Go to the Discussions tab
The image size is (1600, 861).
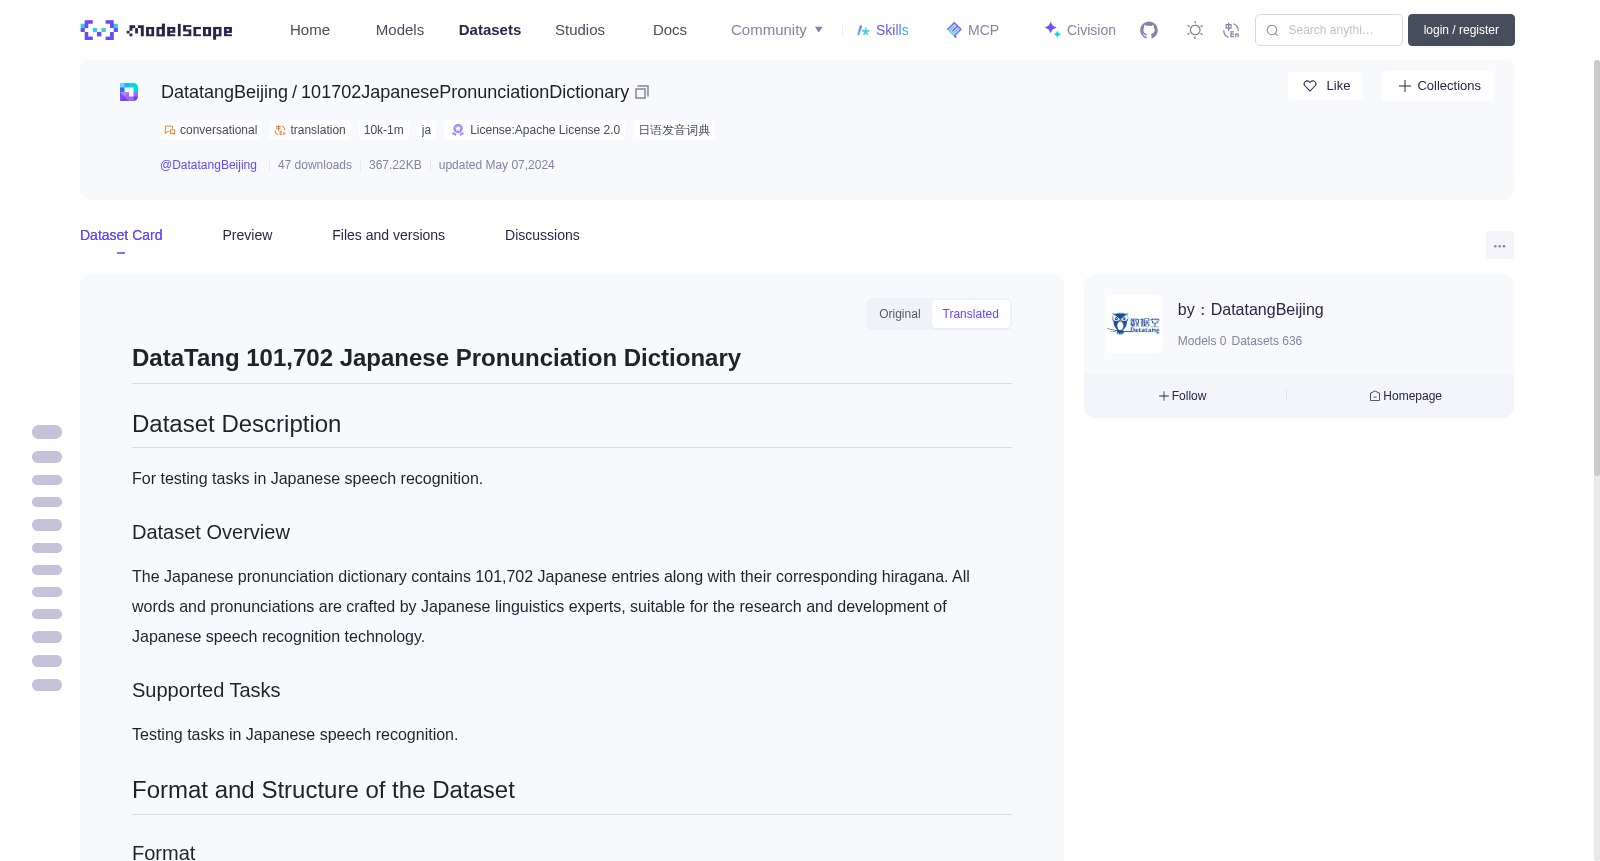pos(542,235)
